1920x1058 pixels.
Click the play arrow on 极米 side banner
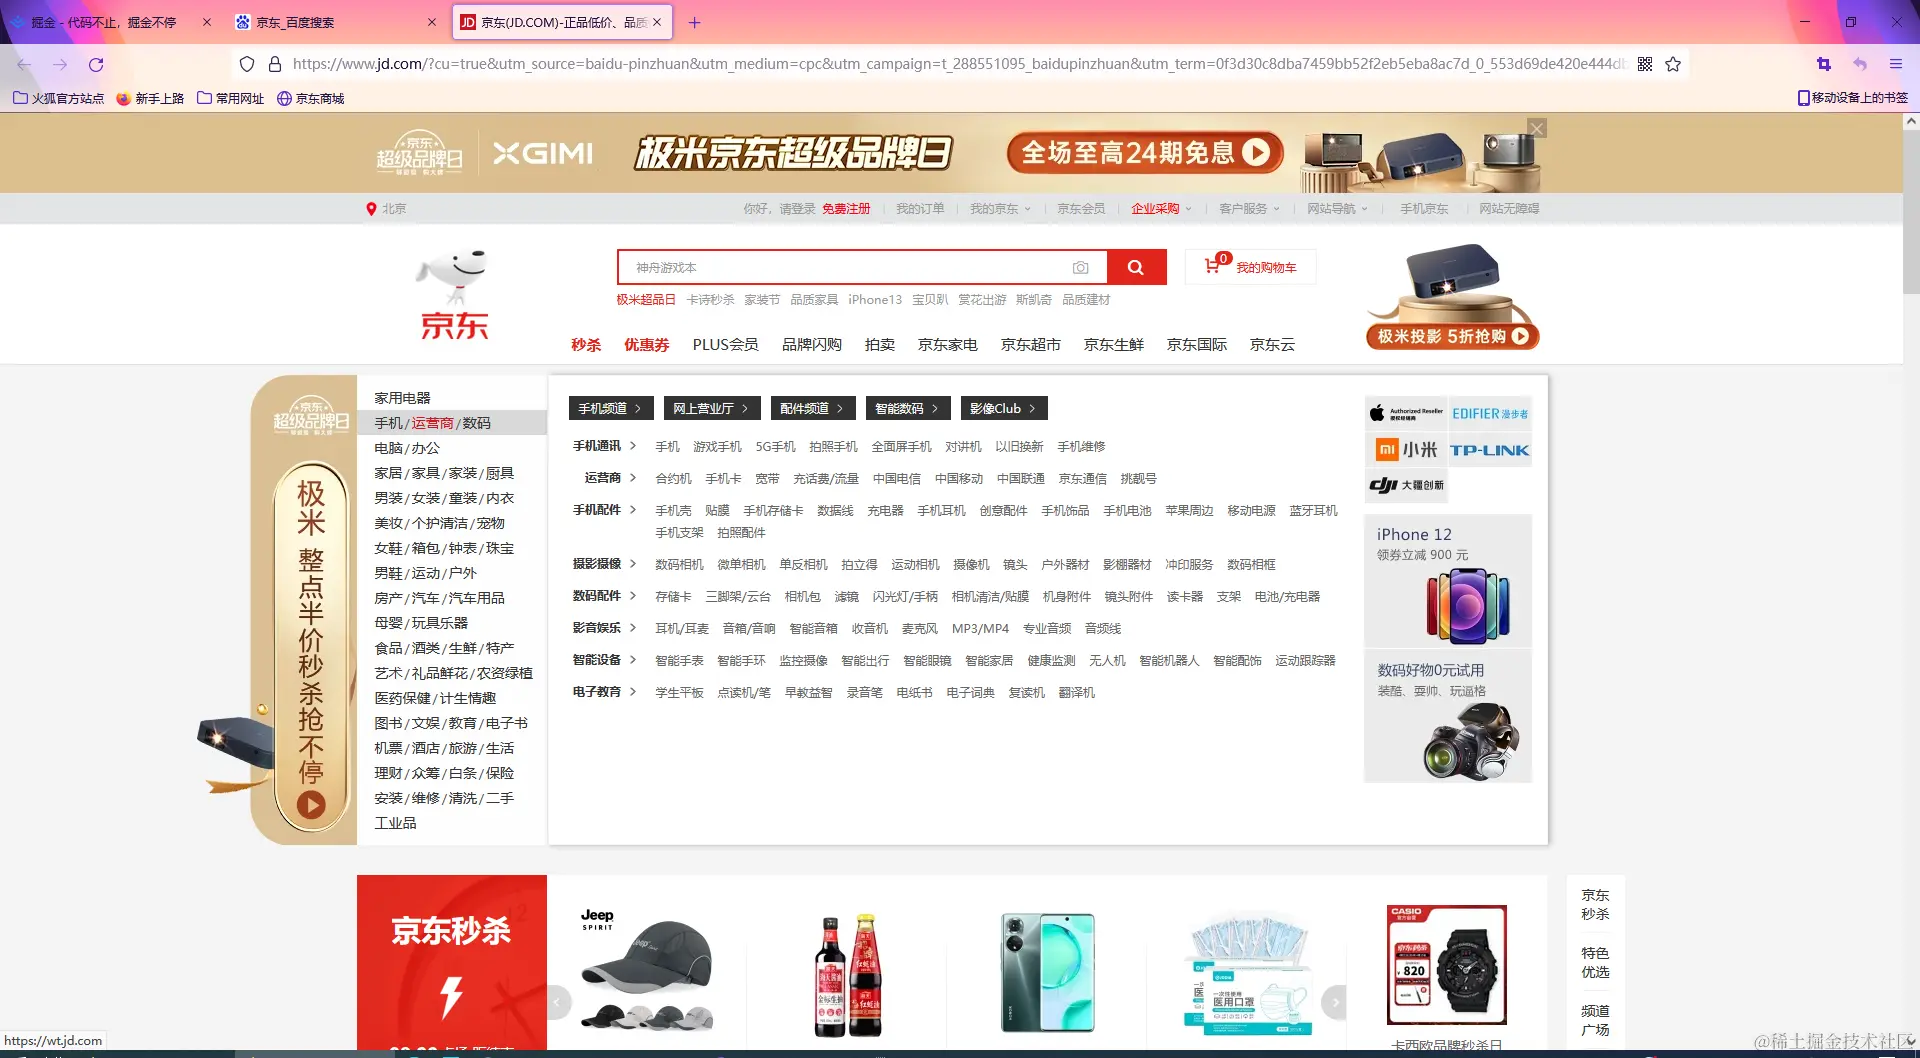[311, 805]
